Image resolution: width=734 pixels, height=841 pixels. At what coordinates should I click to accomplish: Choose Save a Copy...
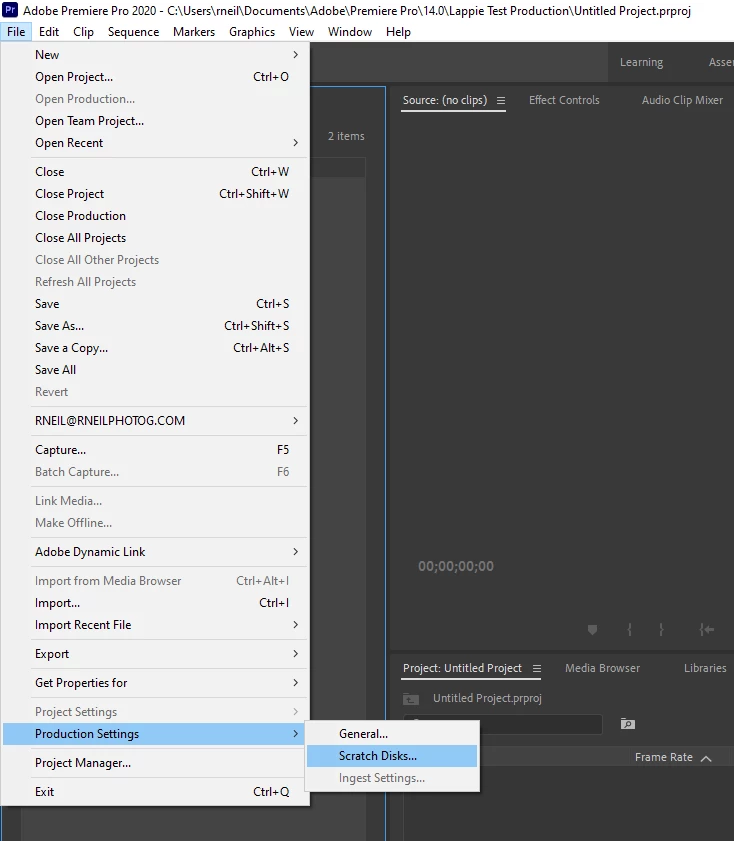click(x=155, y=348)
